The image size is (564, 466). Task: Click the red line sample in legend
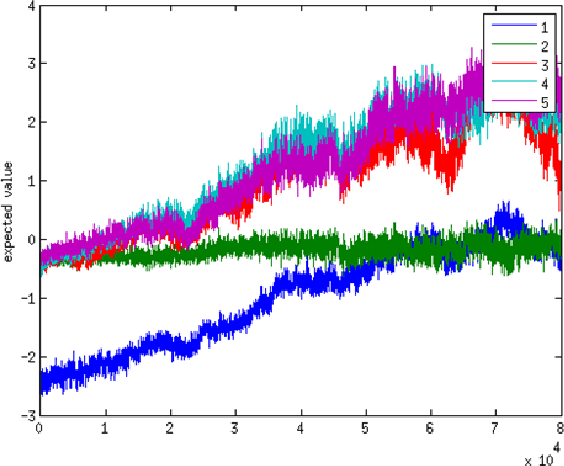(514, 63)
